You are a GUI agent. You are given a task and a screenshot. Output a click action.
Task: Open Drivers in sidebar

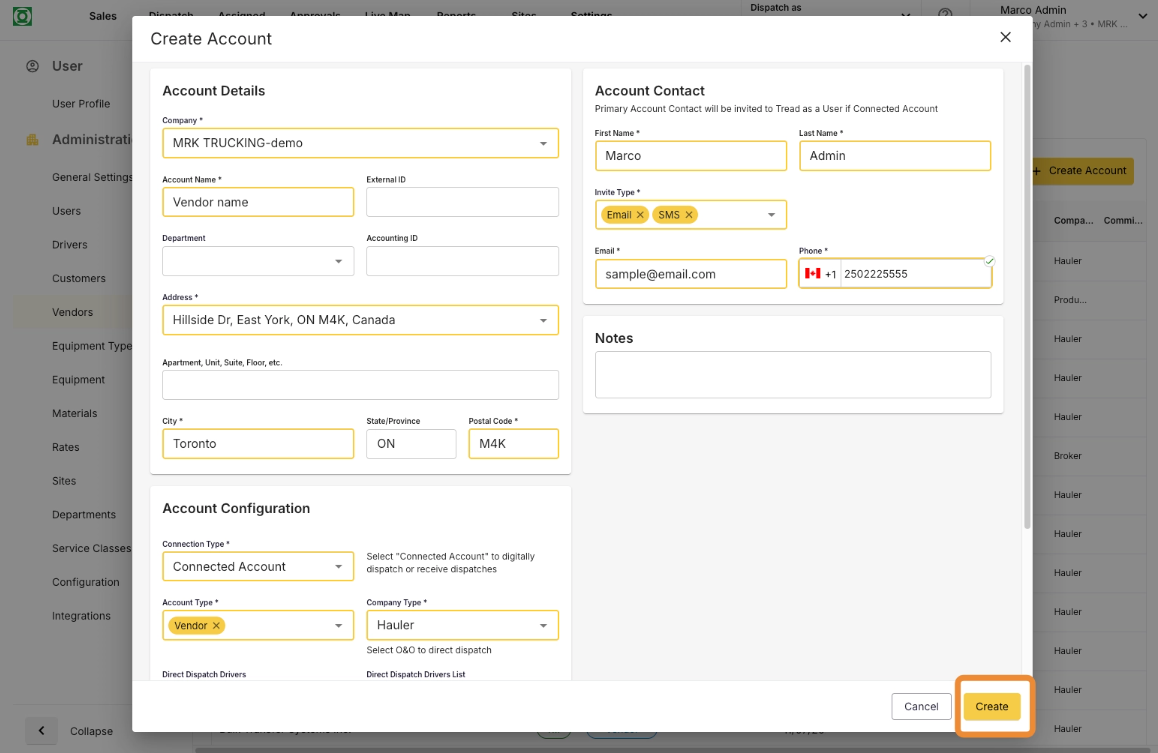click(69, 245)
